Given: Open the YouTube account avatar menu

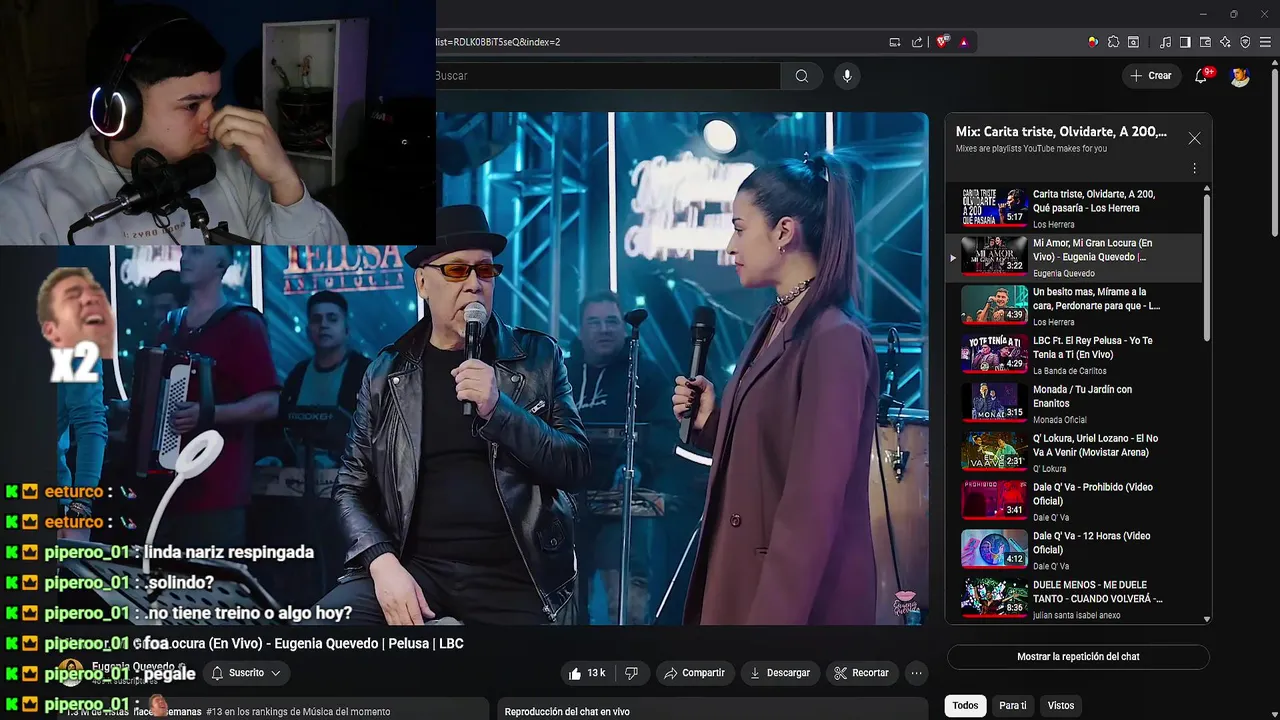Looking at the screenshot, I should [x=1240, y=76].
